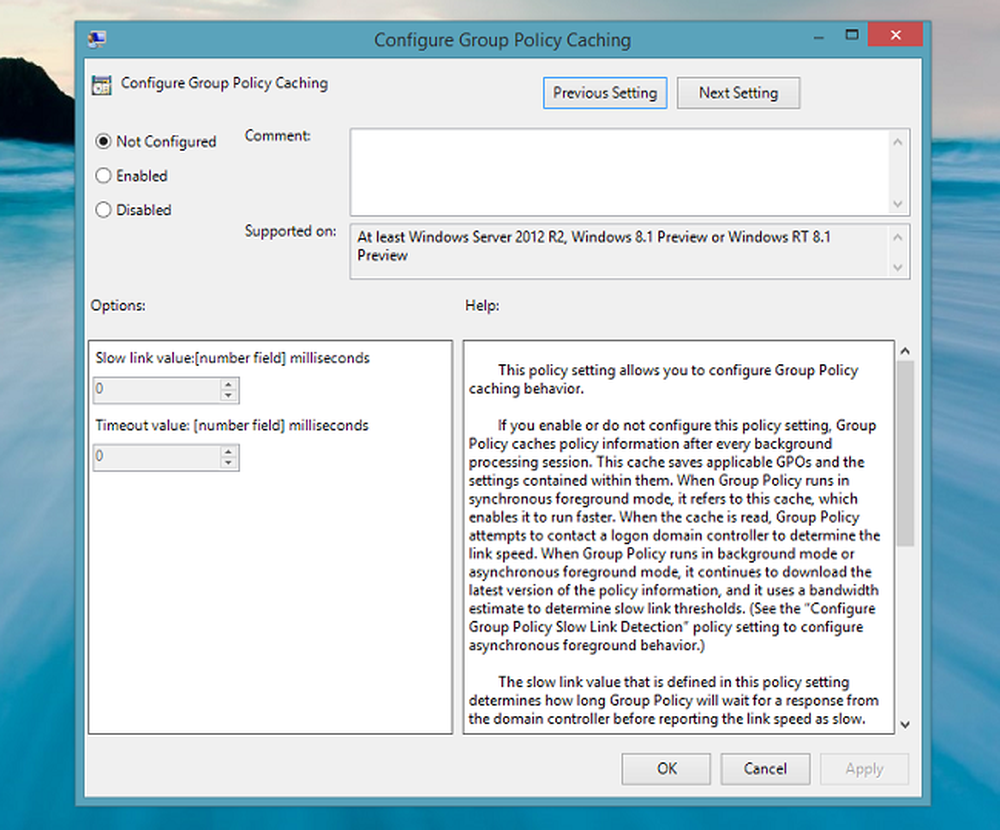Click the title bar system menu icon
Image resolution: width=1000 pixels, height=830 pixels.
point(98,40)
